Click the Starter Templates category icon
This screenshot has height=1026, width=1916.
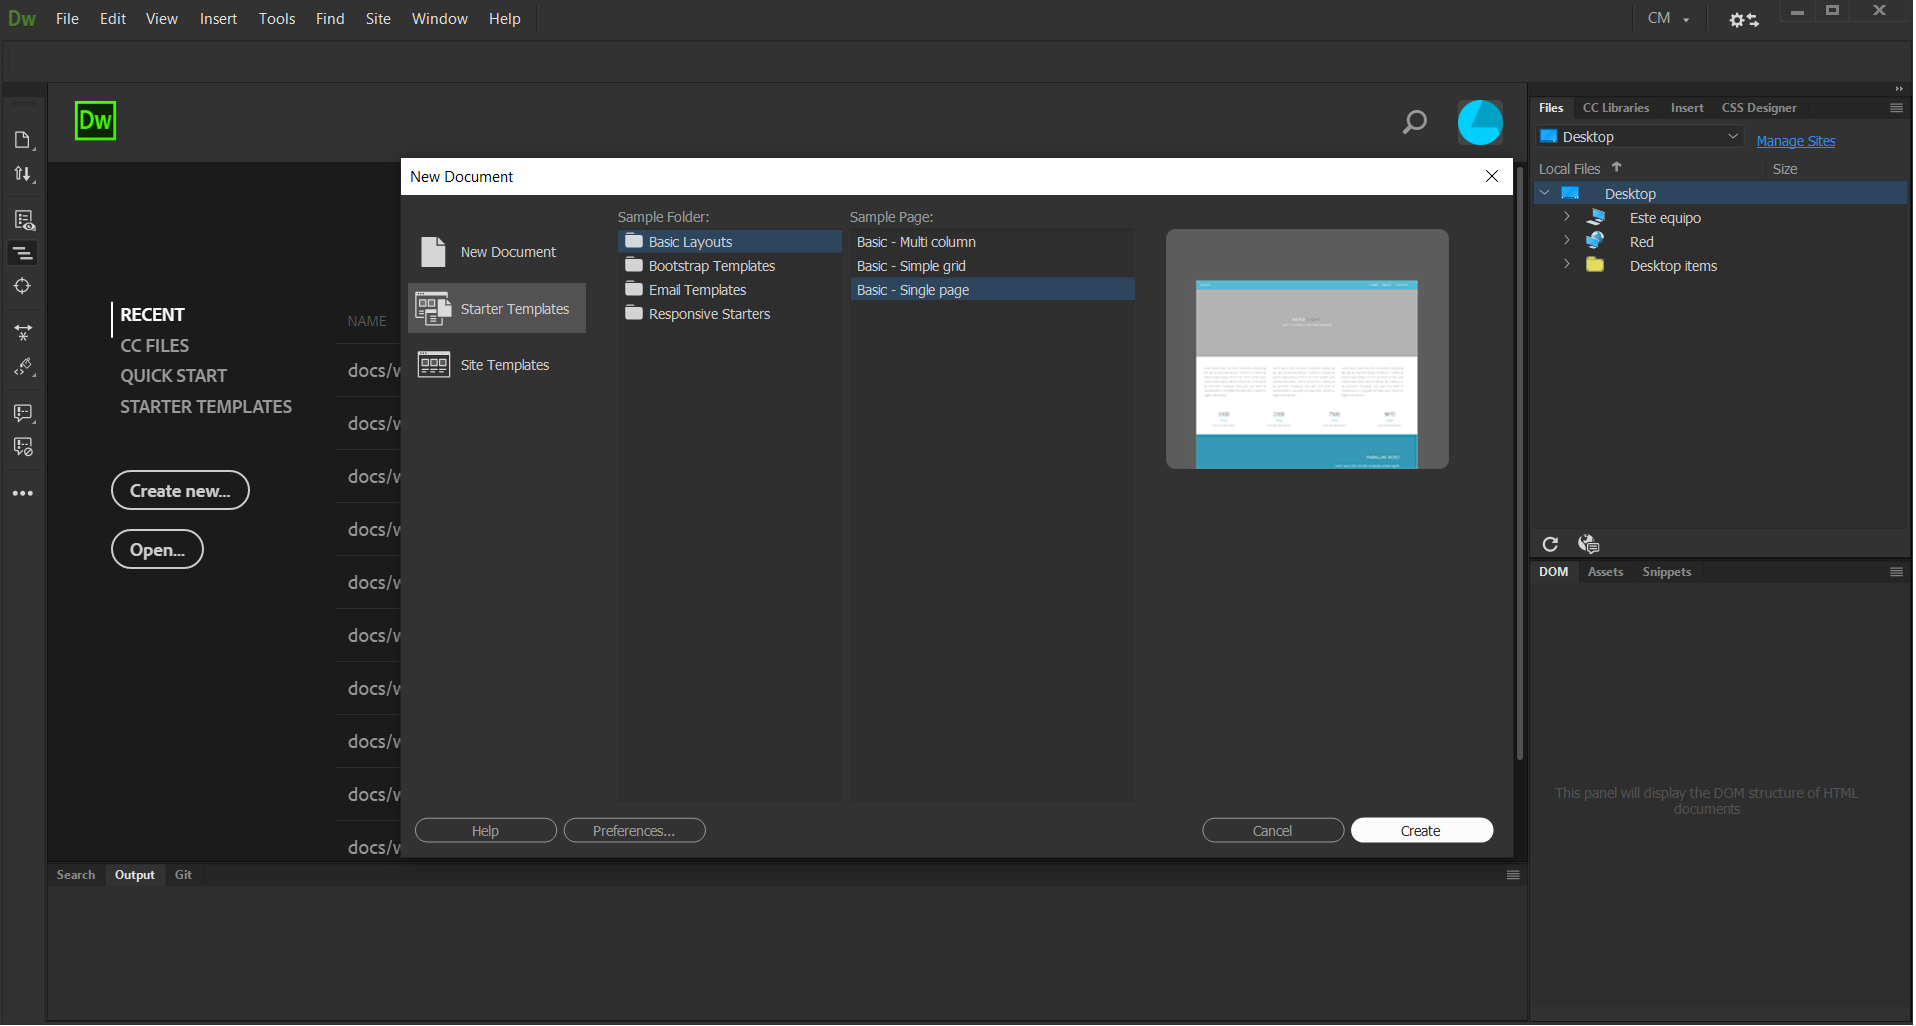tap(433, 308)
